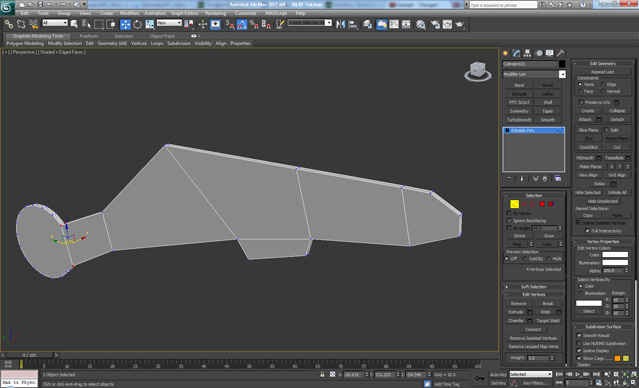Viewport: 639px width, 388px height.
Task: Click the Symmetry modifier button
Action: click(519, 111)
